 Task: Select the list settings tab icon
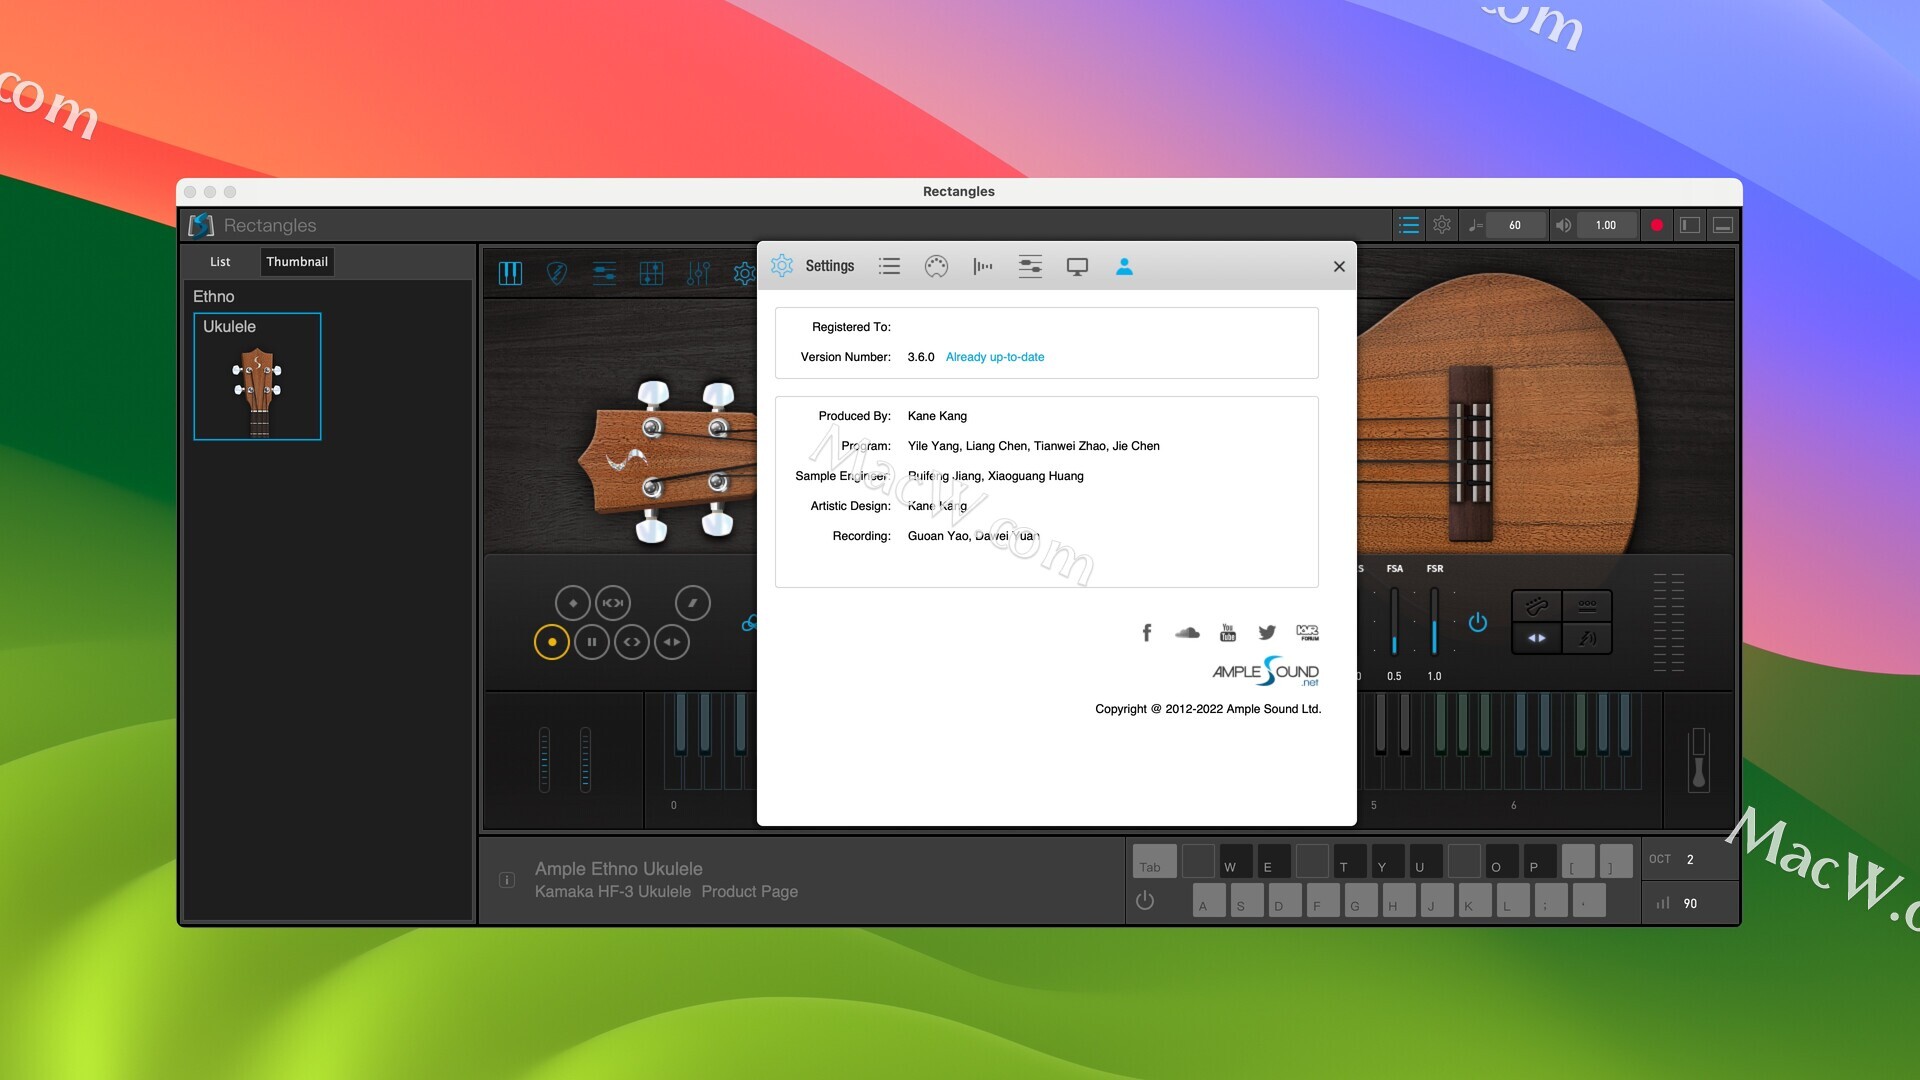coord(889,266)
